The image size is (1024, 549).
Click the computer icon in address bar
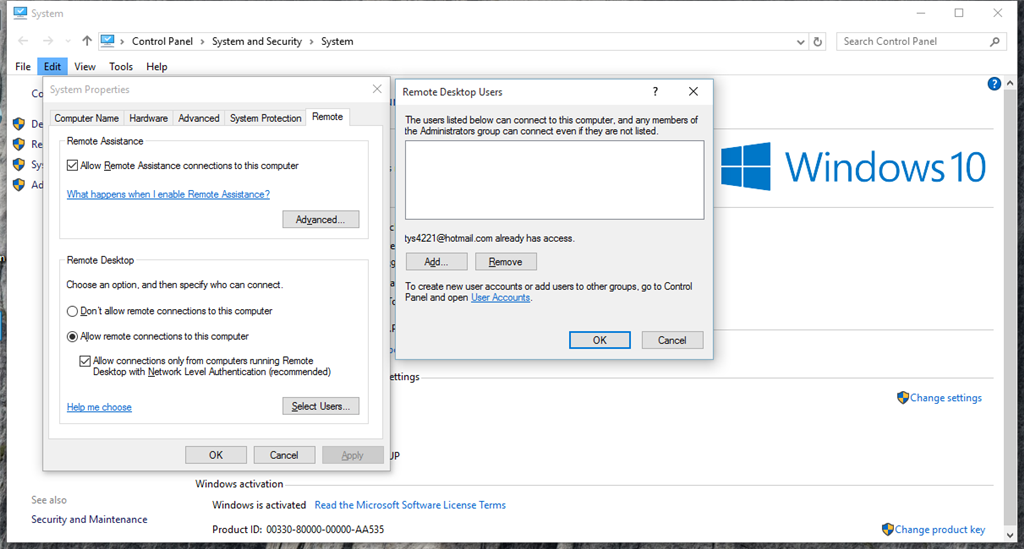pyautogui.click(x=108, y=41)
